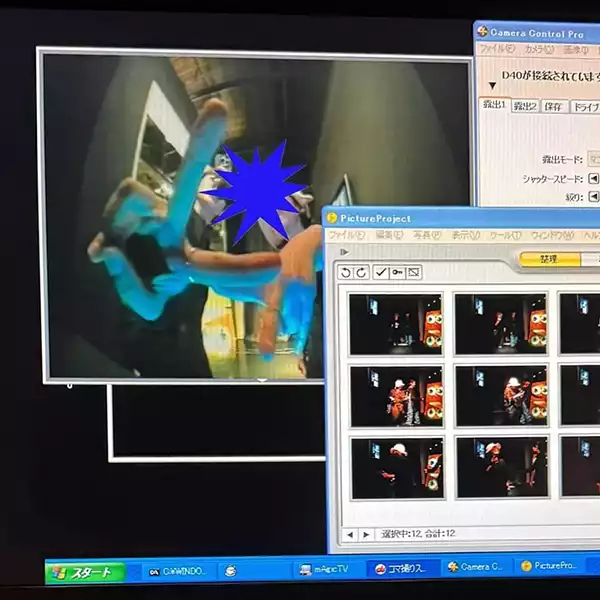
Task: Select the first thumbnail in PictureProject grid
Action: (x=396, y=324)
